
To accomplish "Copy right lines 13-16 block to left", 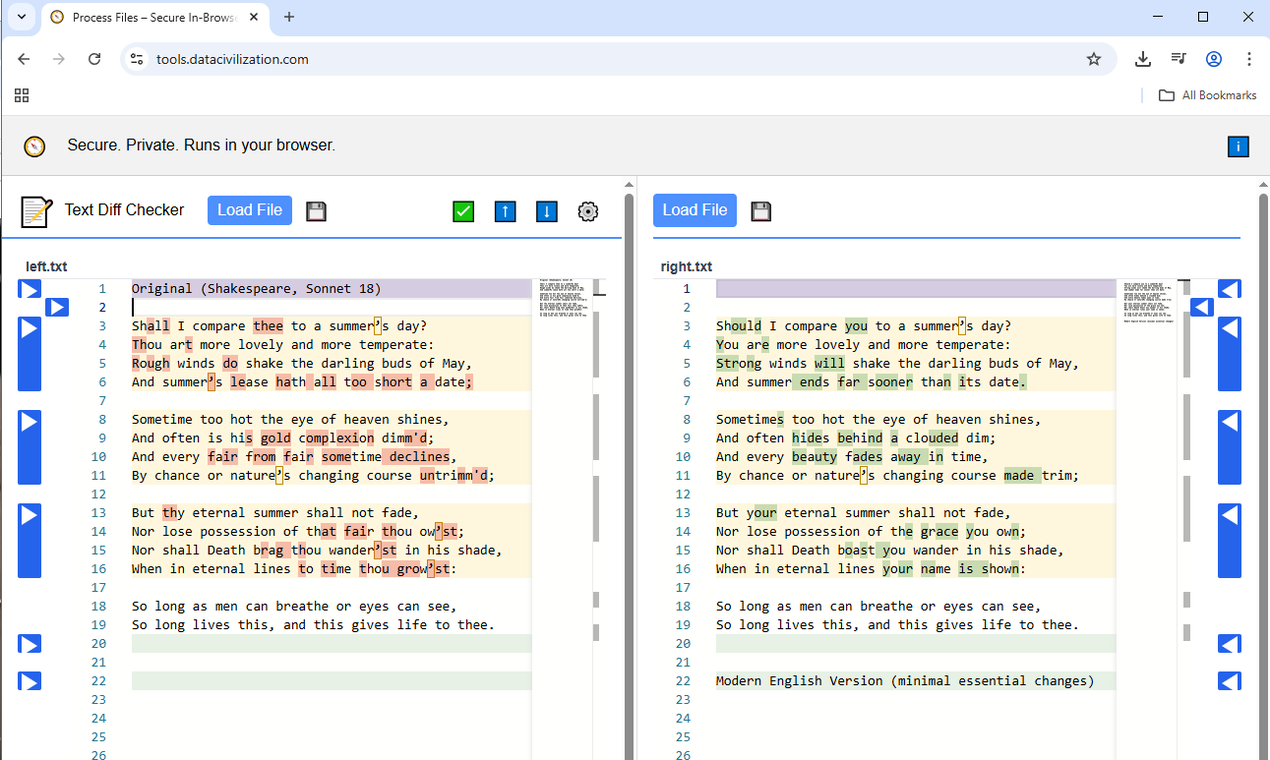I will coord(1229,540).
